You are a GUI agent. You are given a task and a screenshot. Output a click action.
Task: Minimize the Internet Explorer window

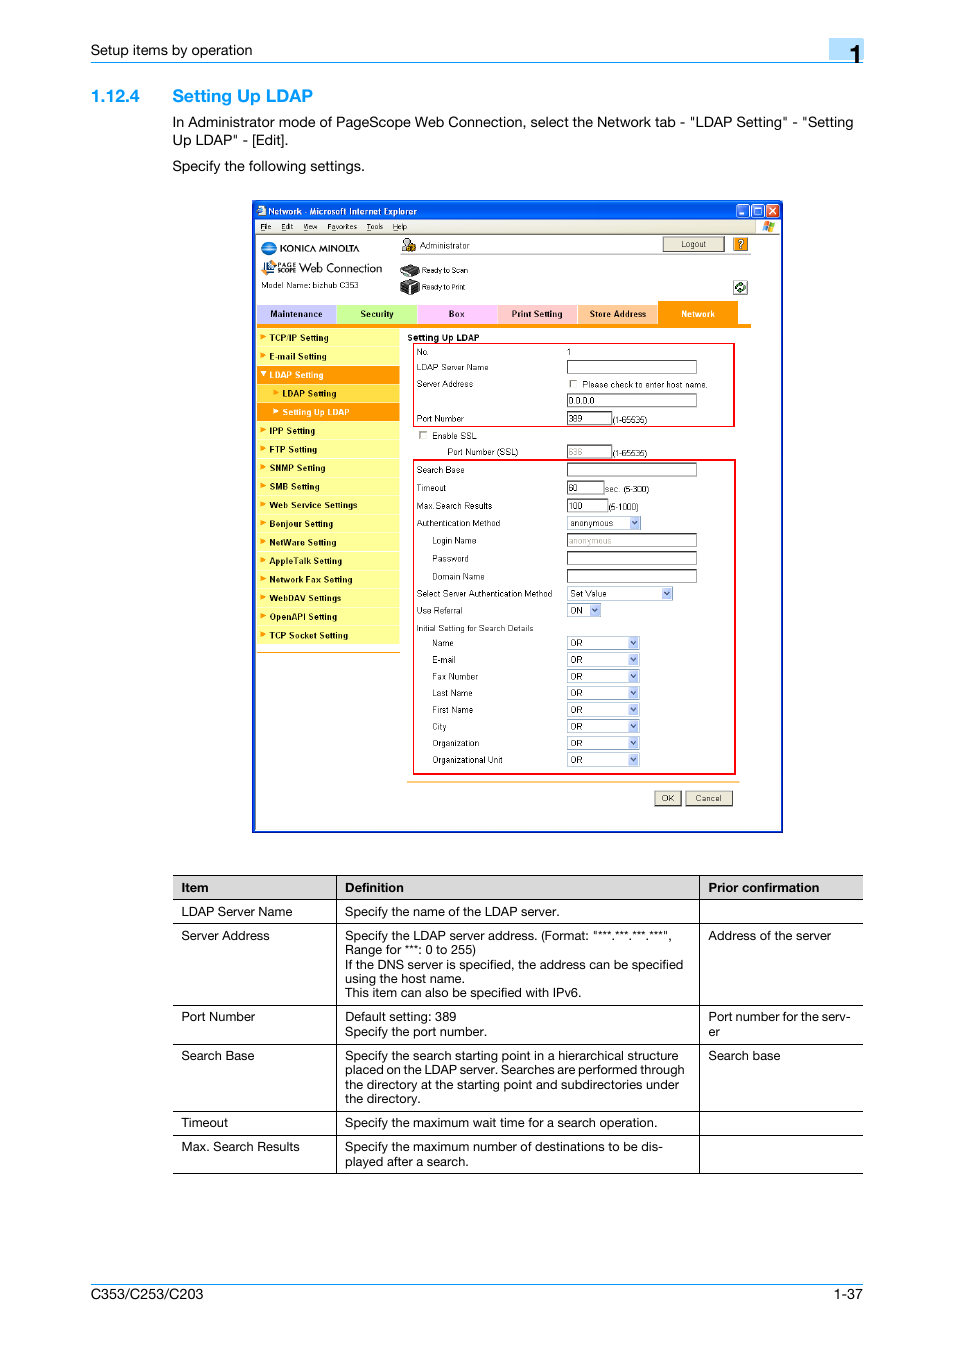coord(742,211)
